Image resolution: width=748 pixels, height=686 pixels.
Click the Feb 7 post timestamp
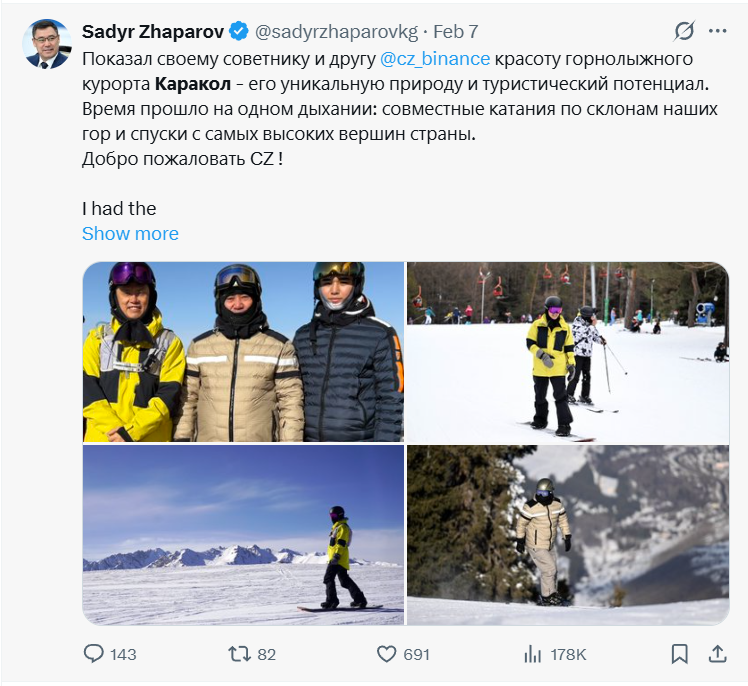click(x=456, y=32)
